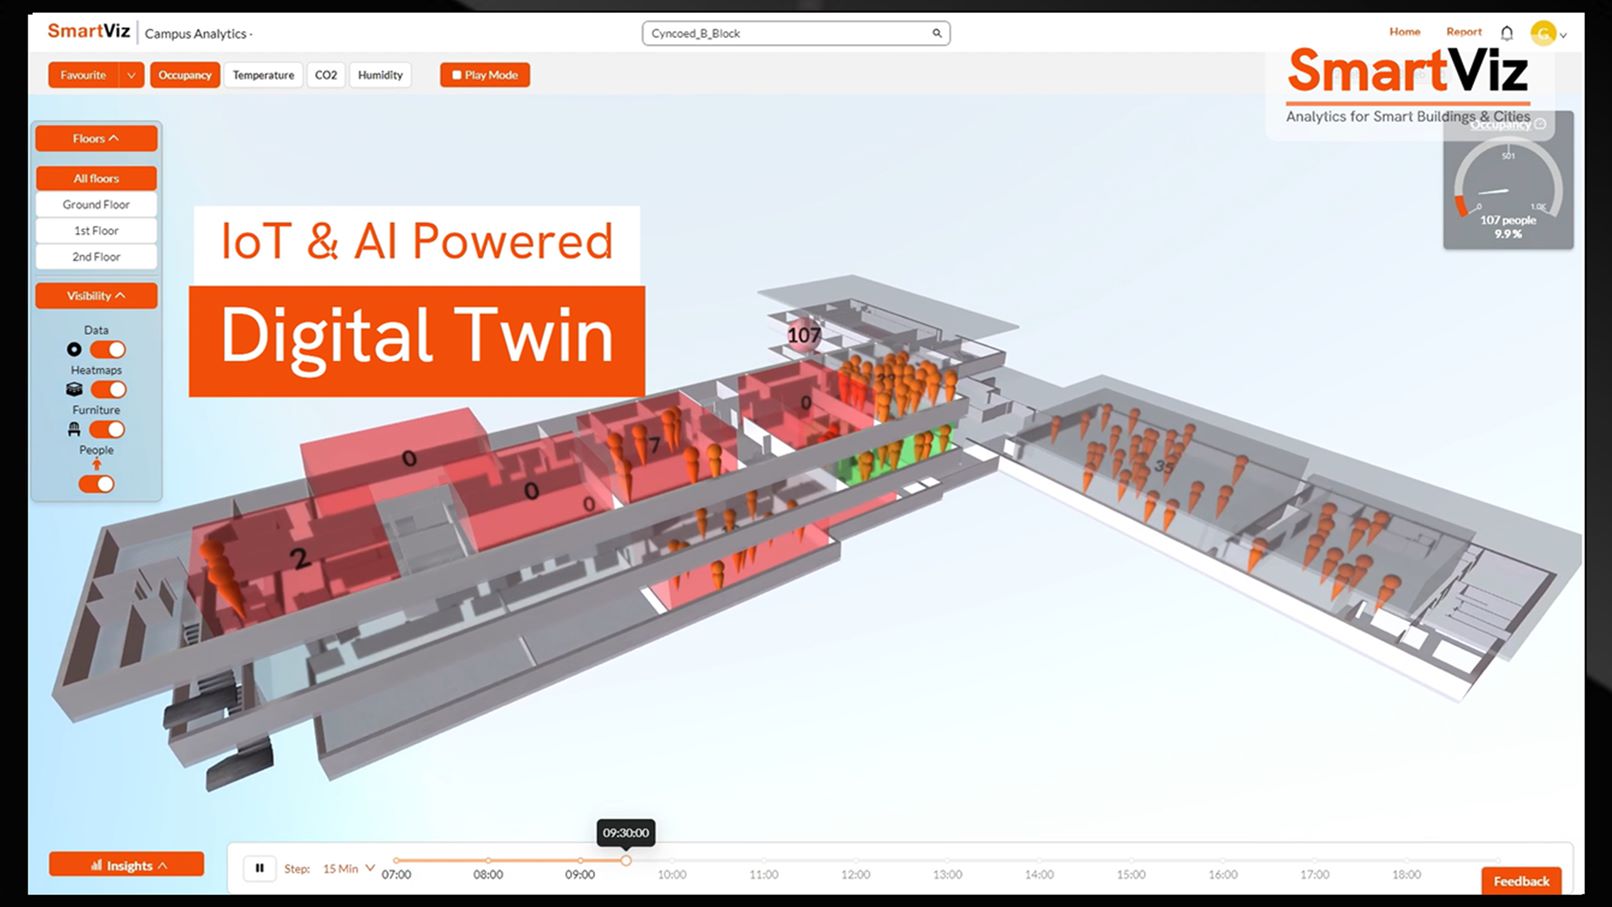Click the 09:30 timeline marker
Screen dimensions: 1612x907
pos(626,858)
